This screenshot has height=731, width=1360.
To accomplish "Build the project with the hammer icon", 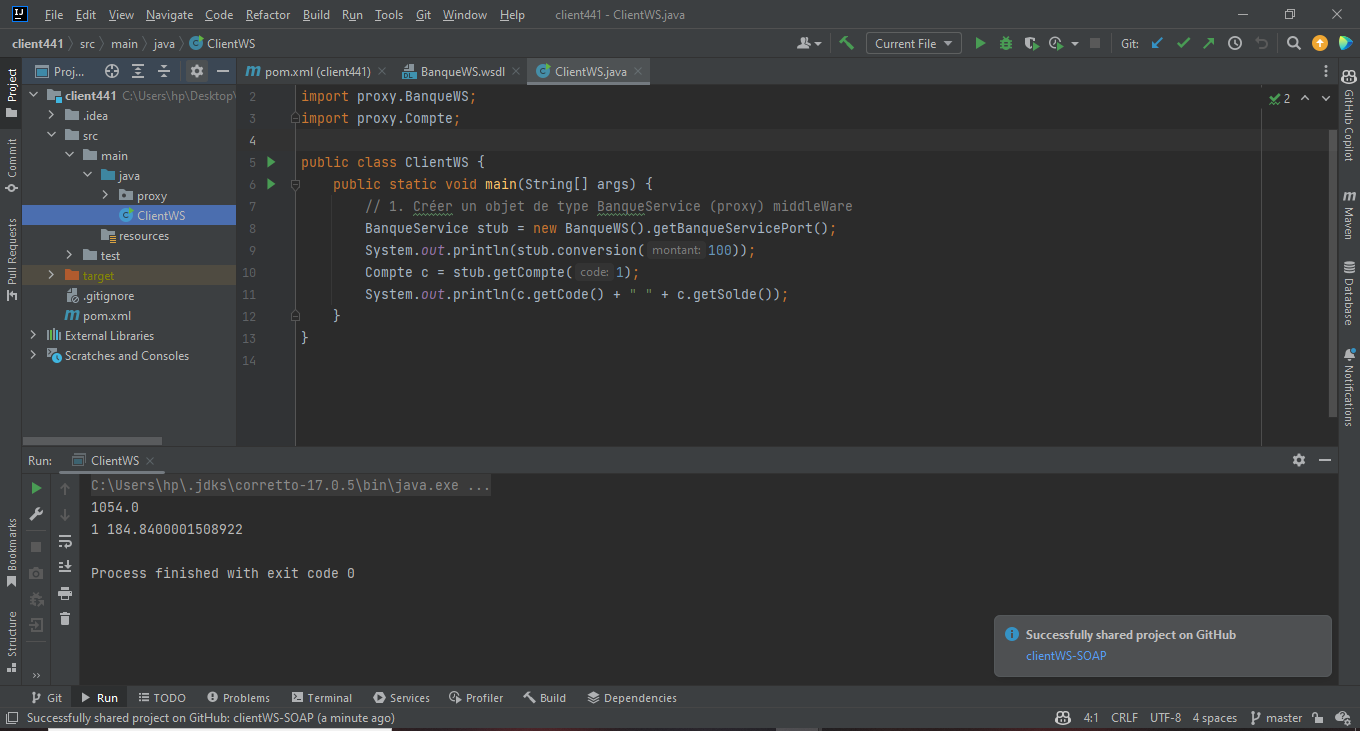I will tap(847, 43).
